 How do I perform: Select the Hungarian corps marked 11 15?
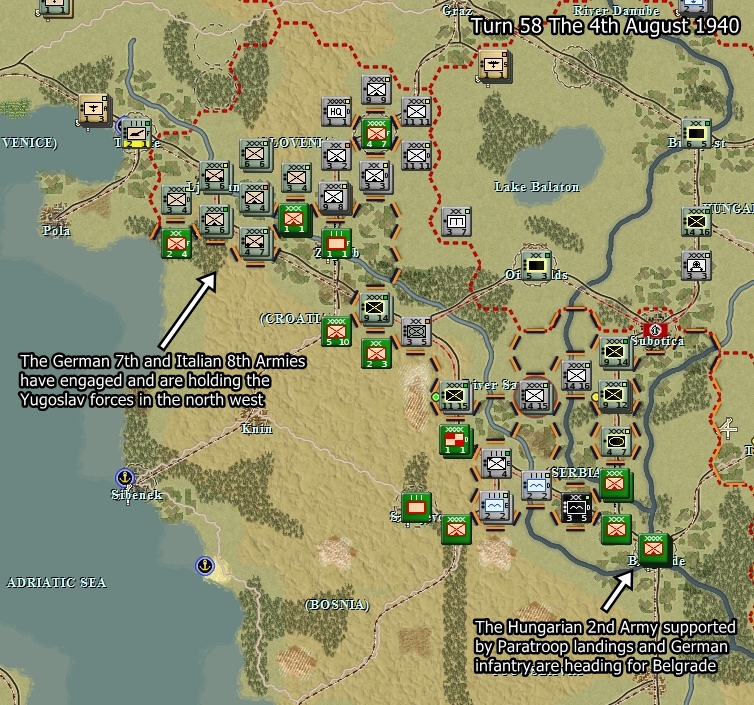(454, 396)
